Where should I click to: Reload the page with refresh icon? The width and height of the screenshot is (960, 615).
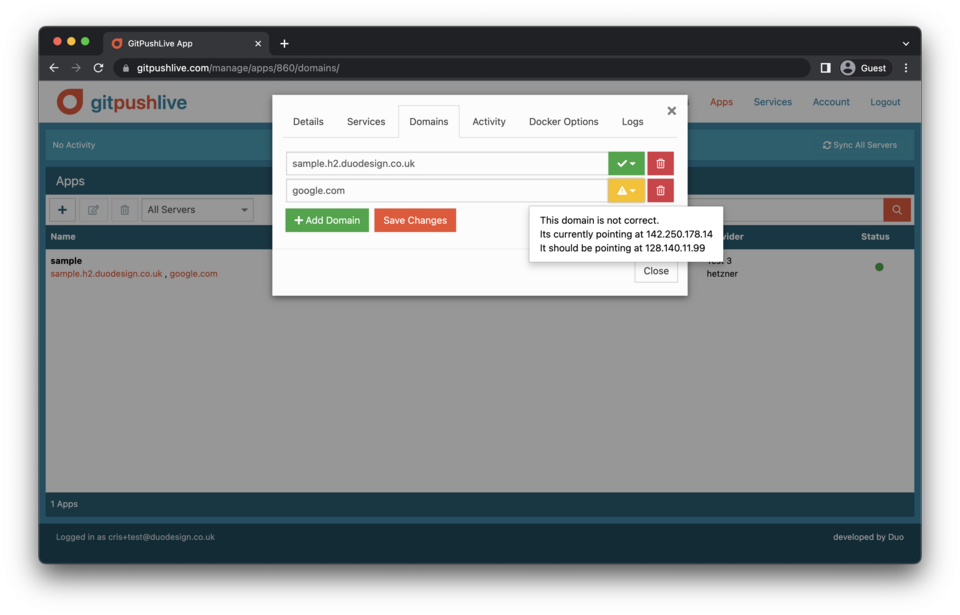[x=98, y=68]
